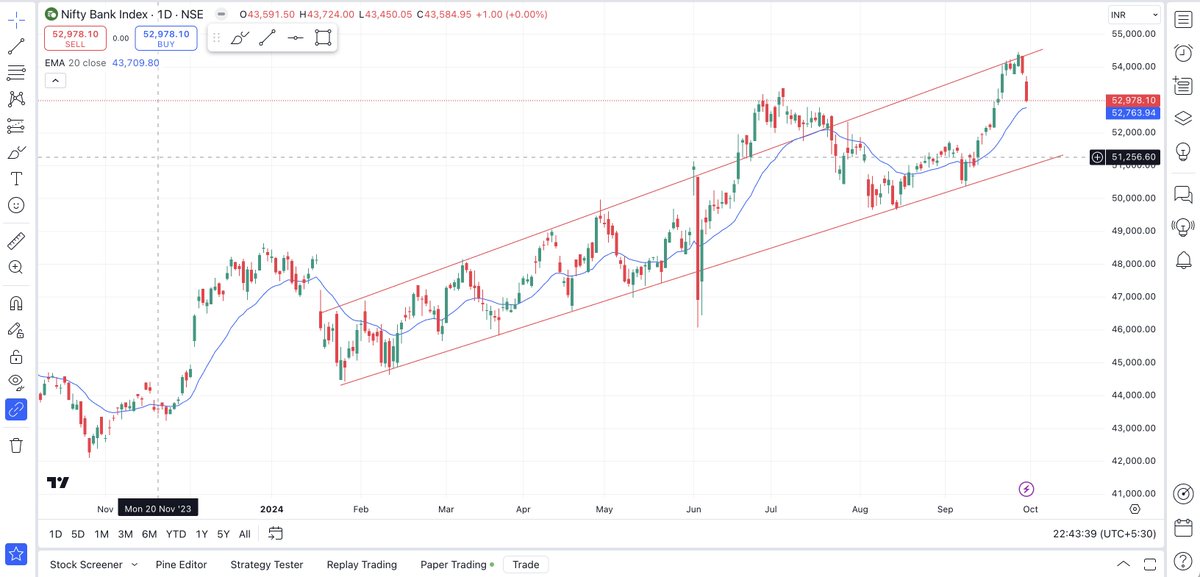This screenshot has height=577, width=1200.
Task: Set range to 5D
Action: tap(79, 534)
